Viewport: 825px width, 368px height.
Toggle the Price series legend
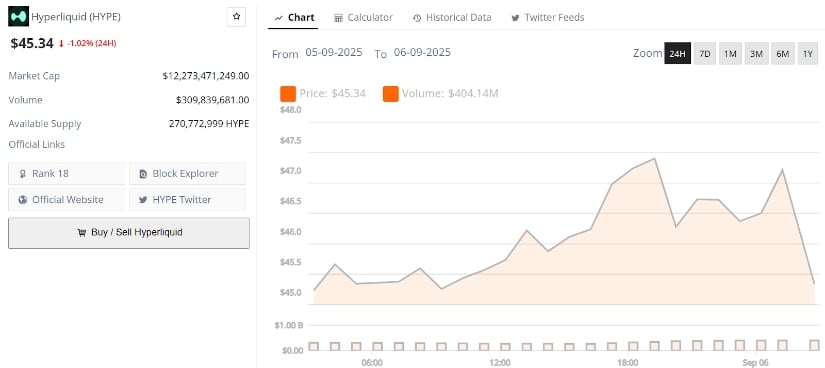point(323,94)
